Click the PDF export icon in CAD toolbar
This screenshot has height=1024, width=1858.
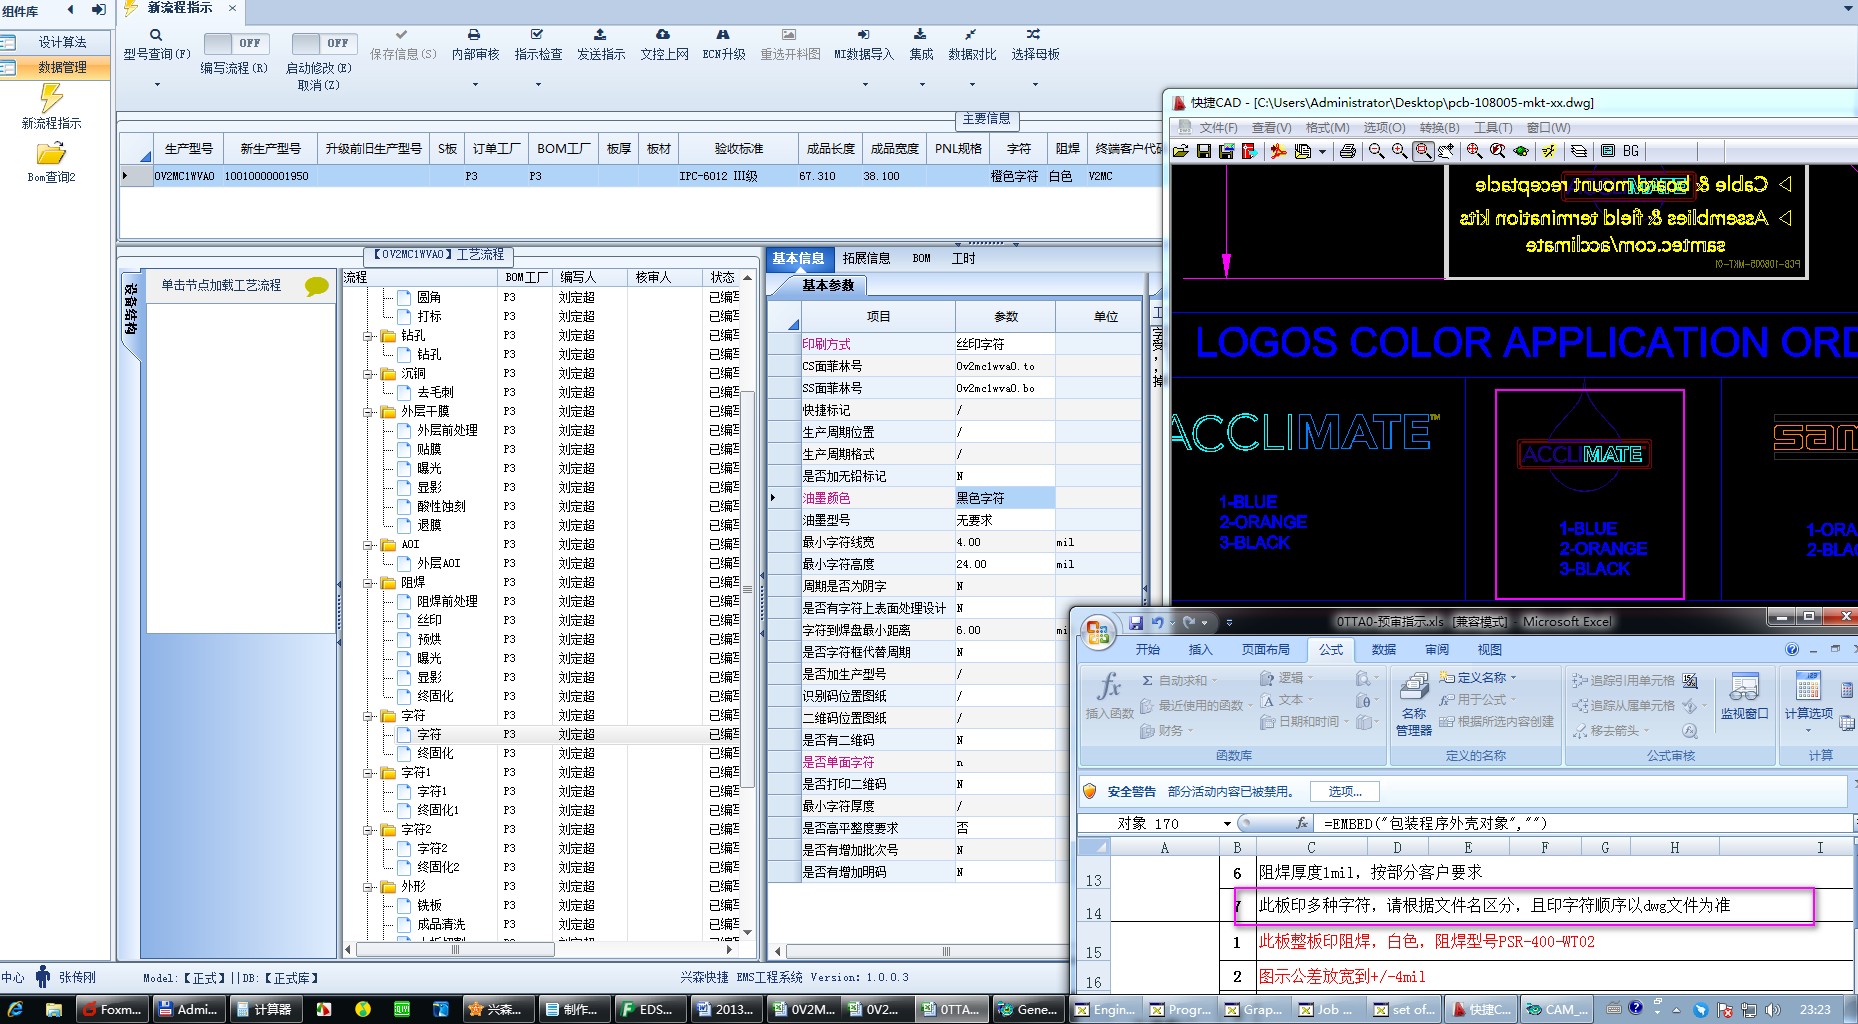tap(1278, 151)
